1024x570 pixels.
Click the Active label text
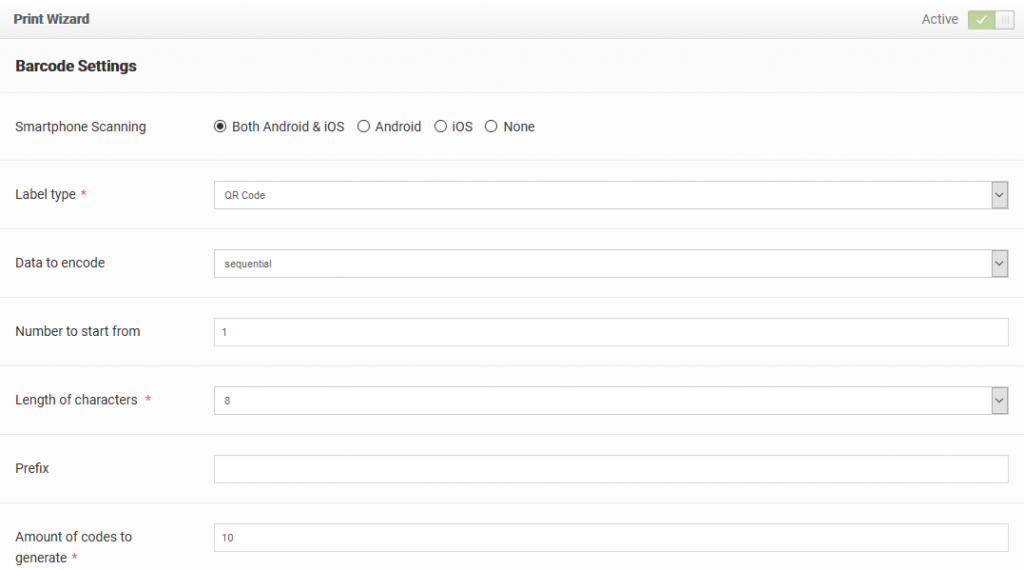(940, 20)
